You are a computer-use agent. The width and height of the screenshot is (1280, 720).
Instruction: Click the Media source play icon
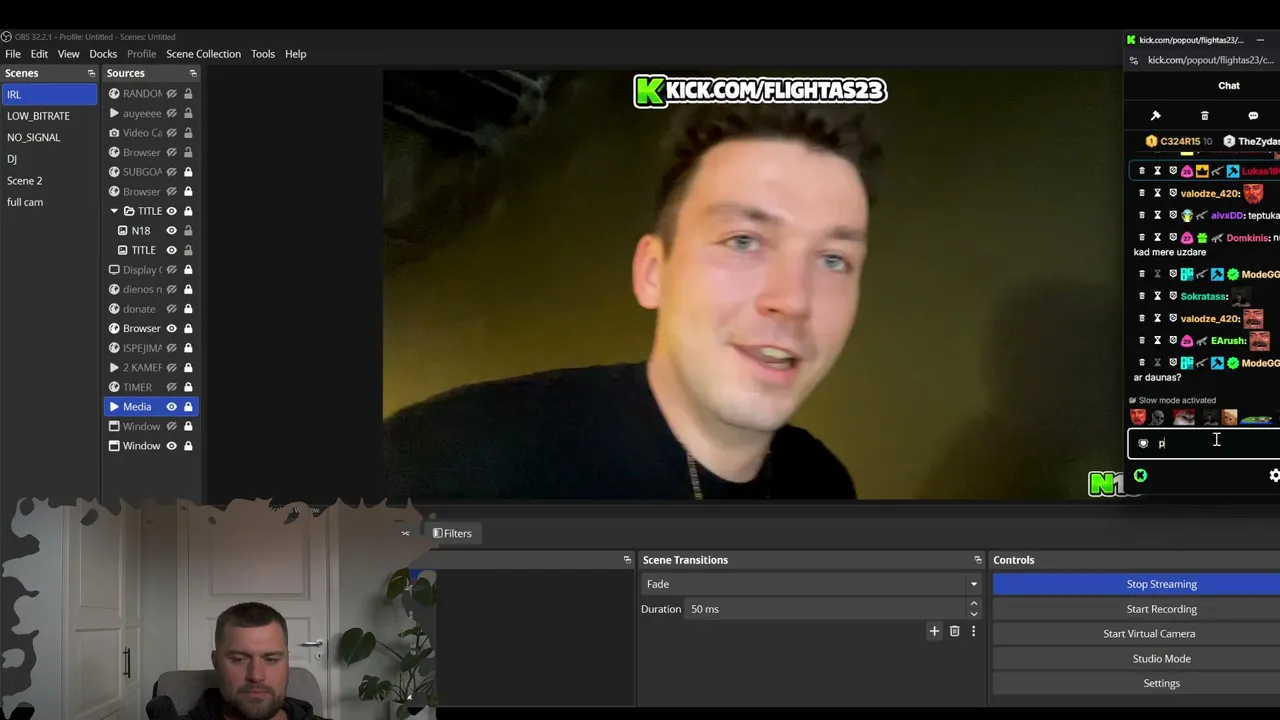(114, 407)
